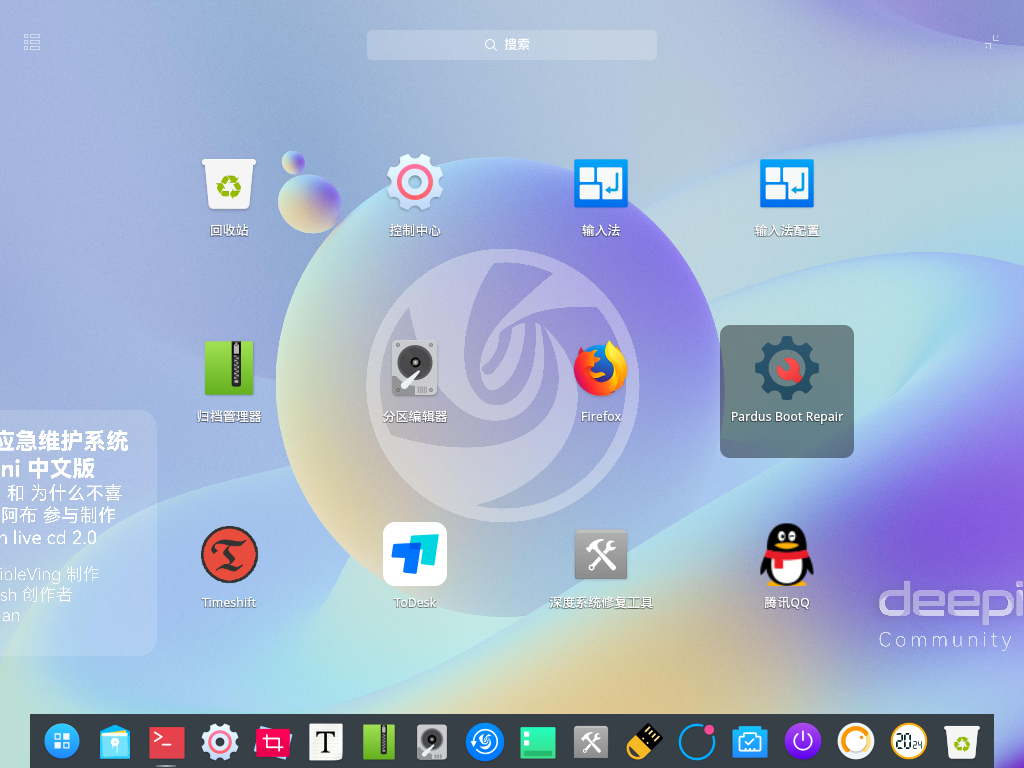Image resolution: width=1024 pixels, height=768 pixels.
Task: Open 归档管理器 archive manager in grid
Action: click(x=229, y=370)
